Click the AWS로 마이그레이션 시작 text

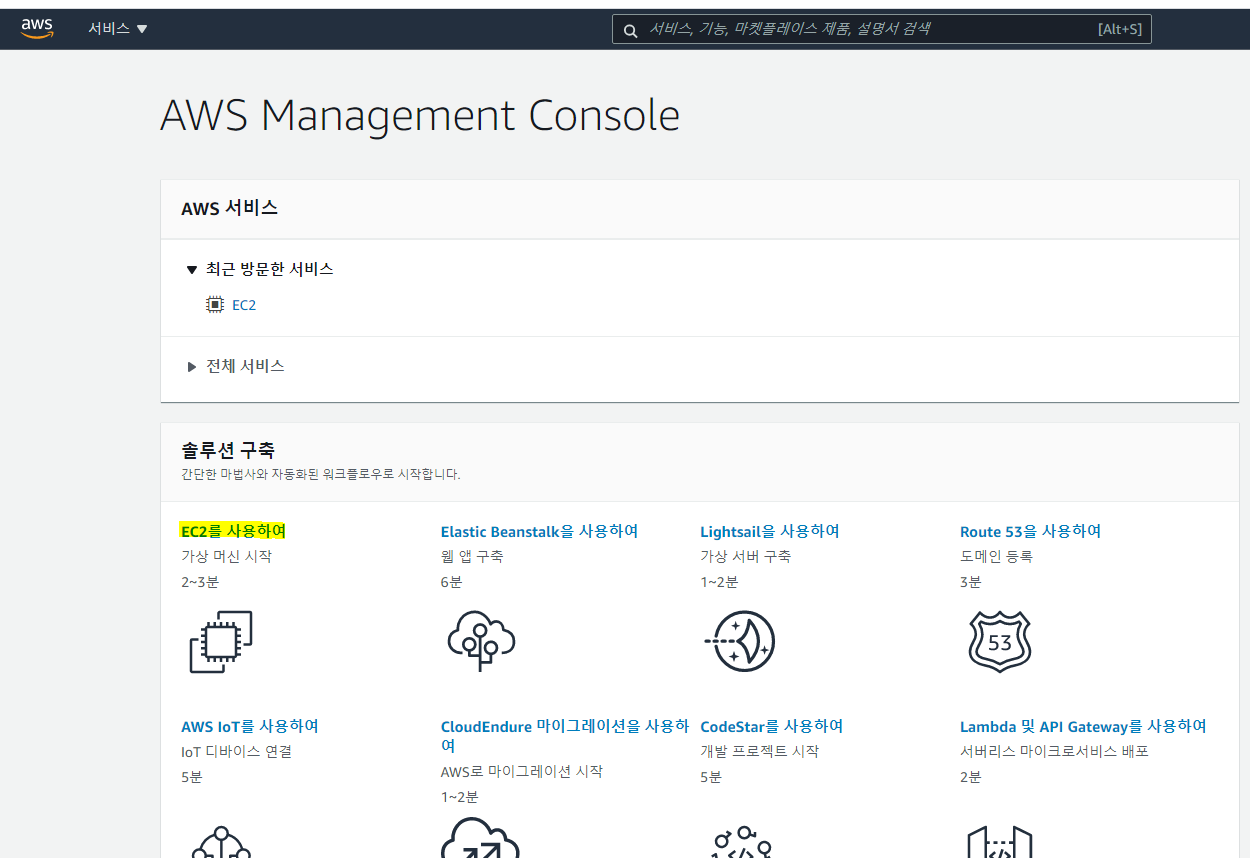point(522,771)
